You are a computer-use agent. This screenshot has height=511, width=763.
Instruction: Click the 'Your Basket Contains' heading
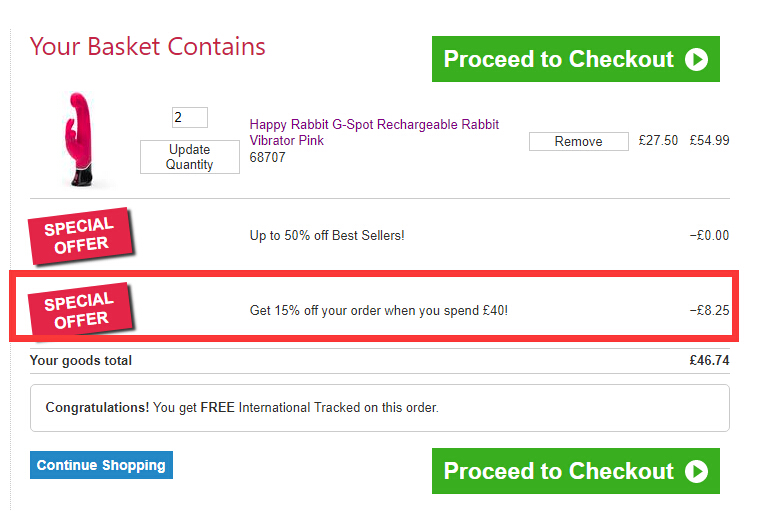(148, 46)
